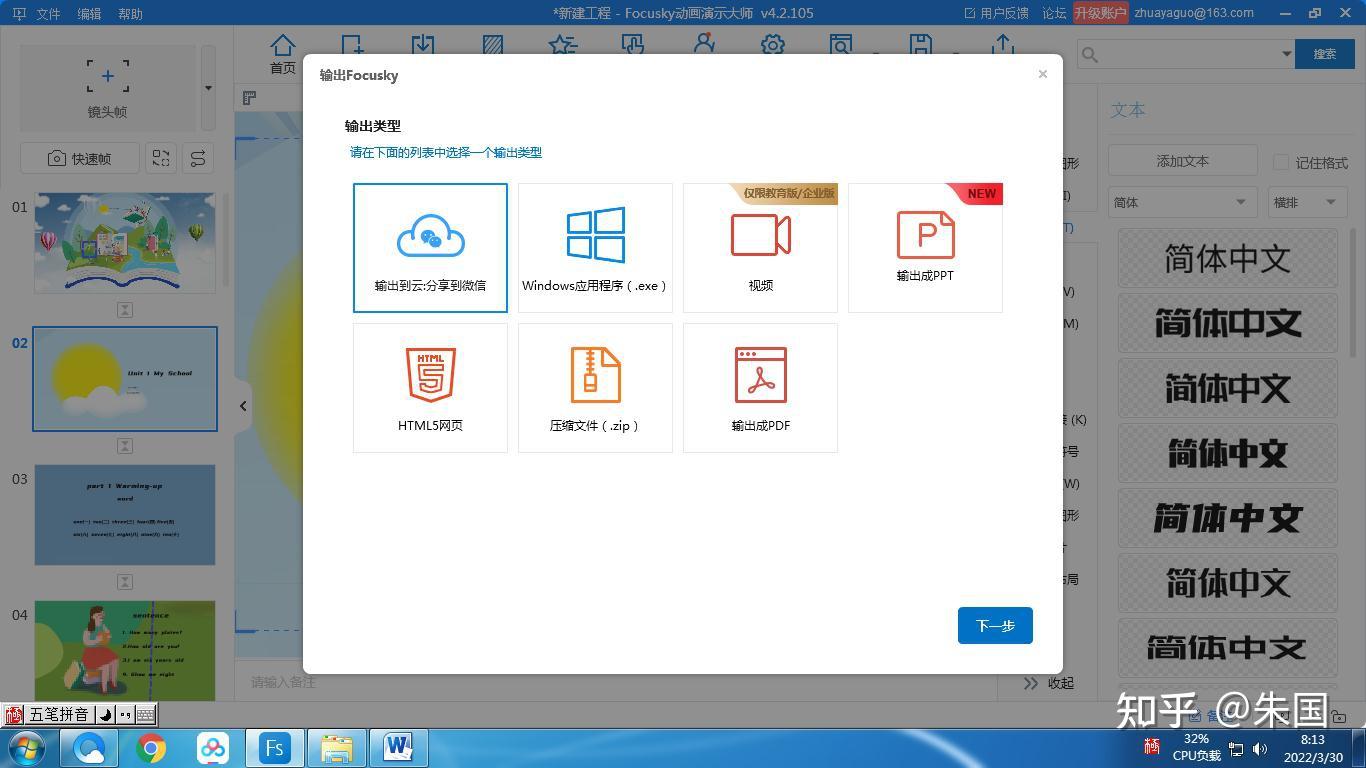This screenshot has width=1366, height=768.
Task: Choose 压缩文件 (.zip) output
Action: pos(595,388)
